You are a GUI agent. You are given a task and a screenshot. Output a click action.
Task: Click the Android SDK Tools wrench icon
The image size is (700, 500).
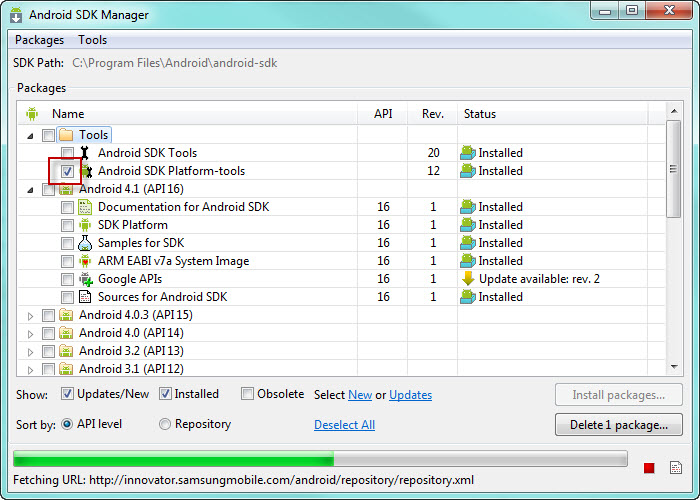[84, 153]
